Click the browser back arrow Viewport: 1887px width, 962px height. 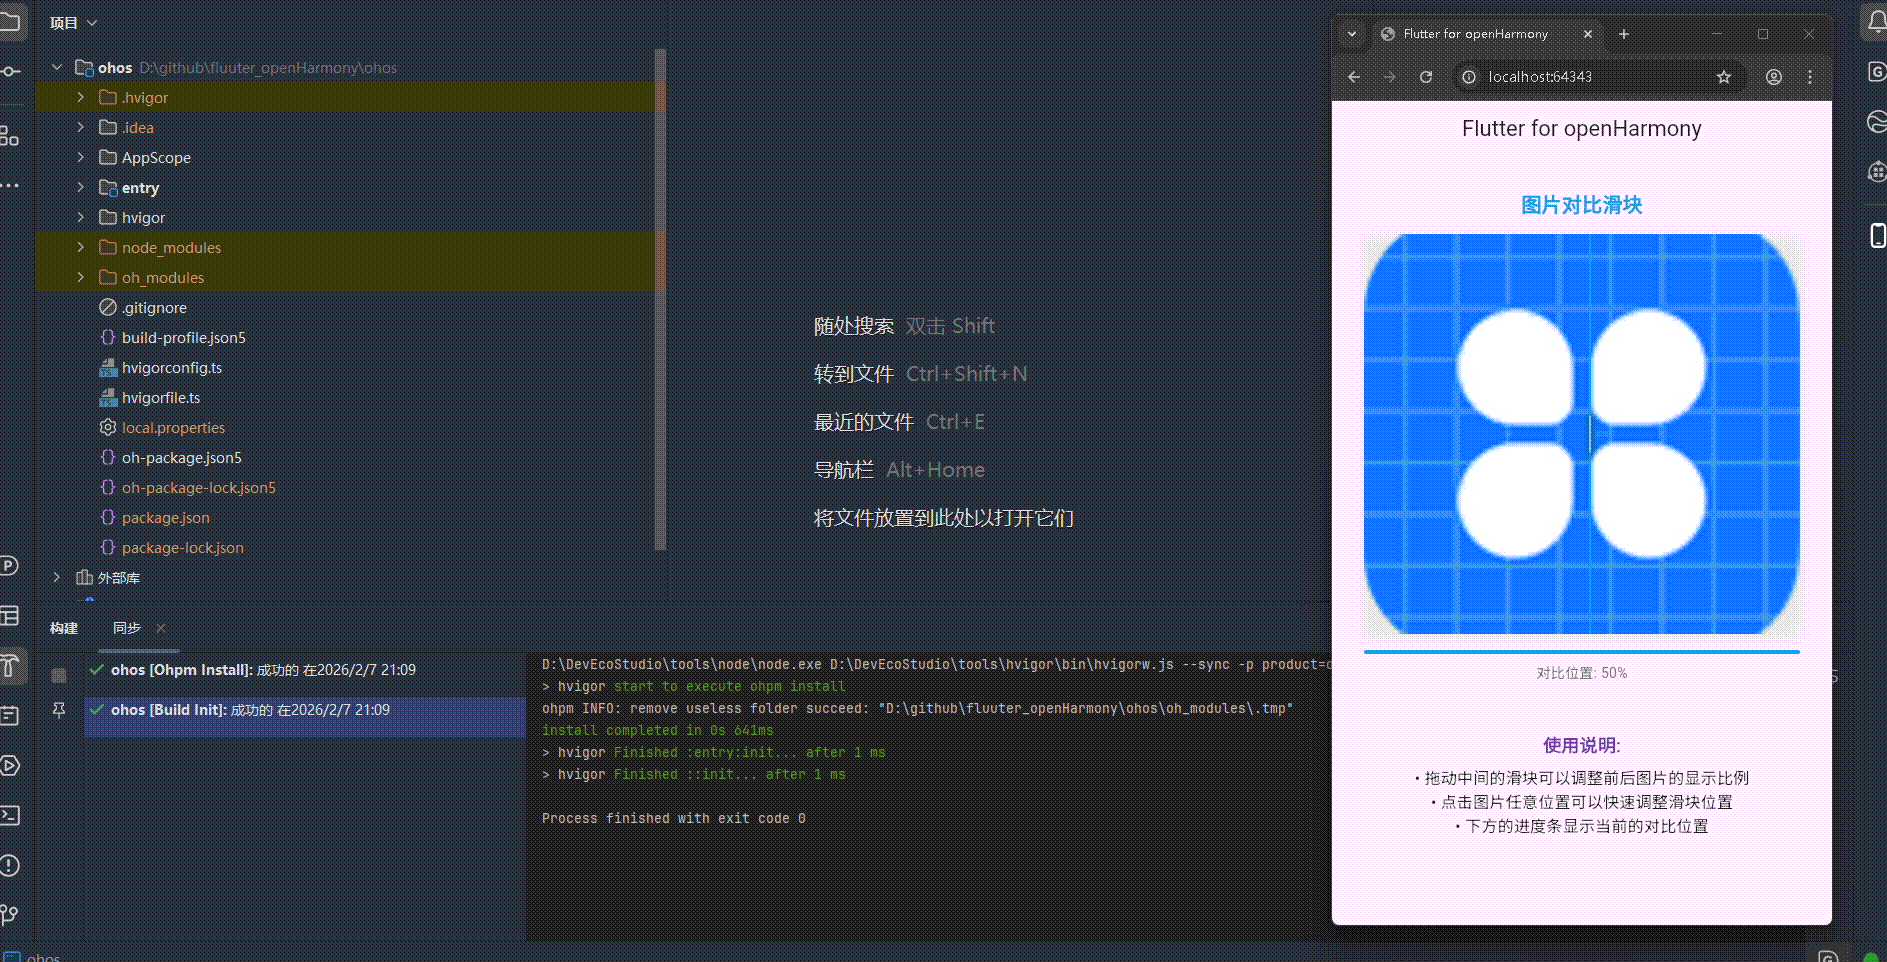point(1354,77)
